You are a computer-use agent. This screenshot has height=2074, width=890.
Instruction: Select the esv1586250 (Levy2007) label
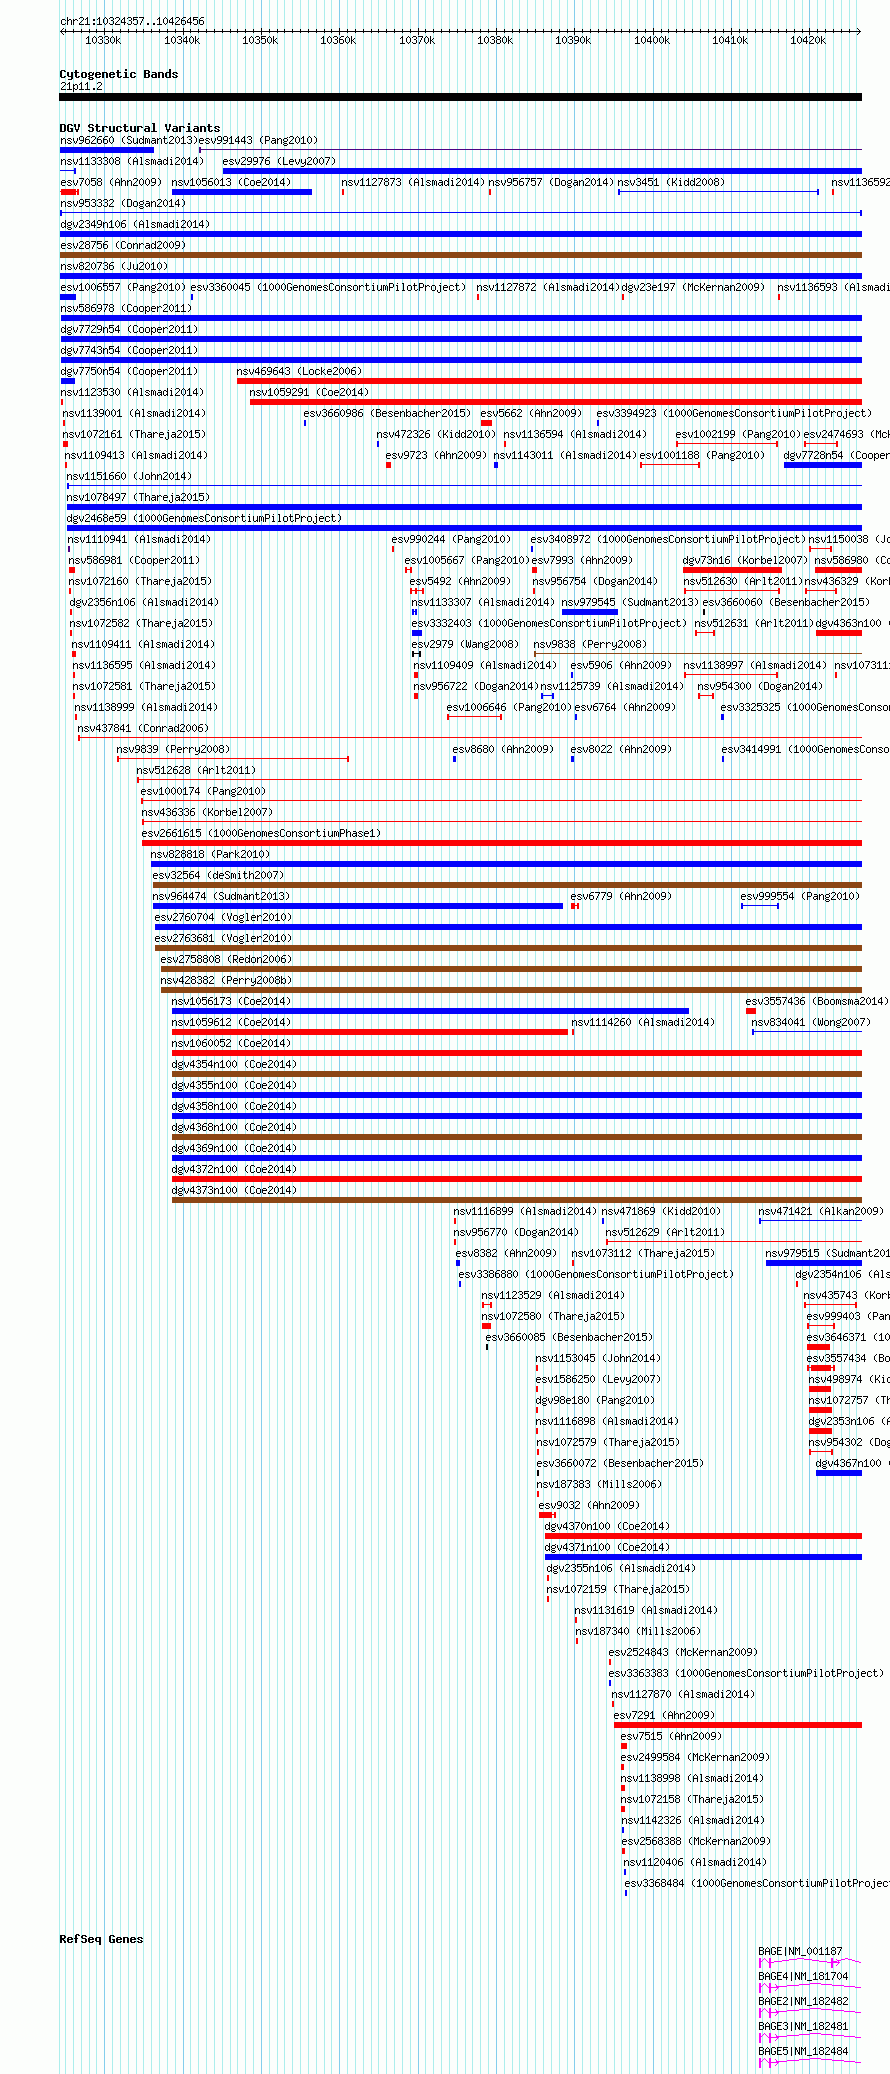click(x=598, y=1380)
